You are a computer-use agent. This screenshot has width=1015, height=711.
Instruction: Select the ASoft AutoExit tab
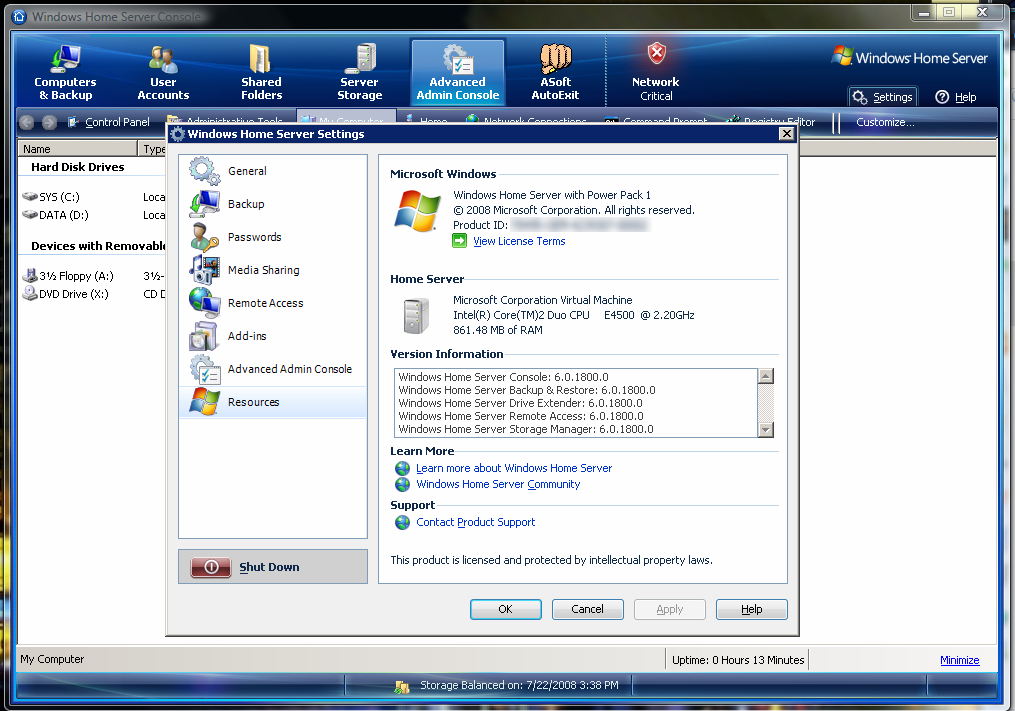[555, 73]
